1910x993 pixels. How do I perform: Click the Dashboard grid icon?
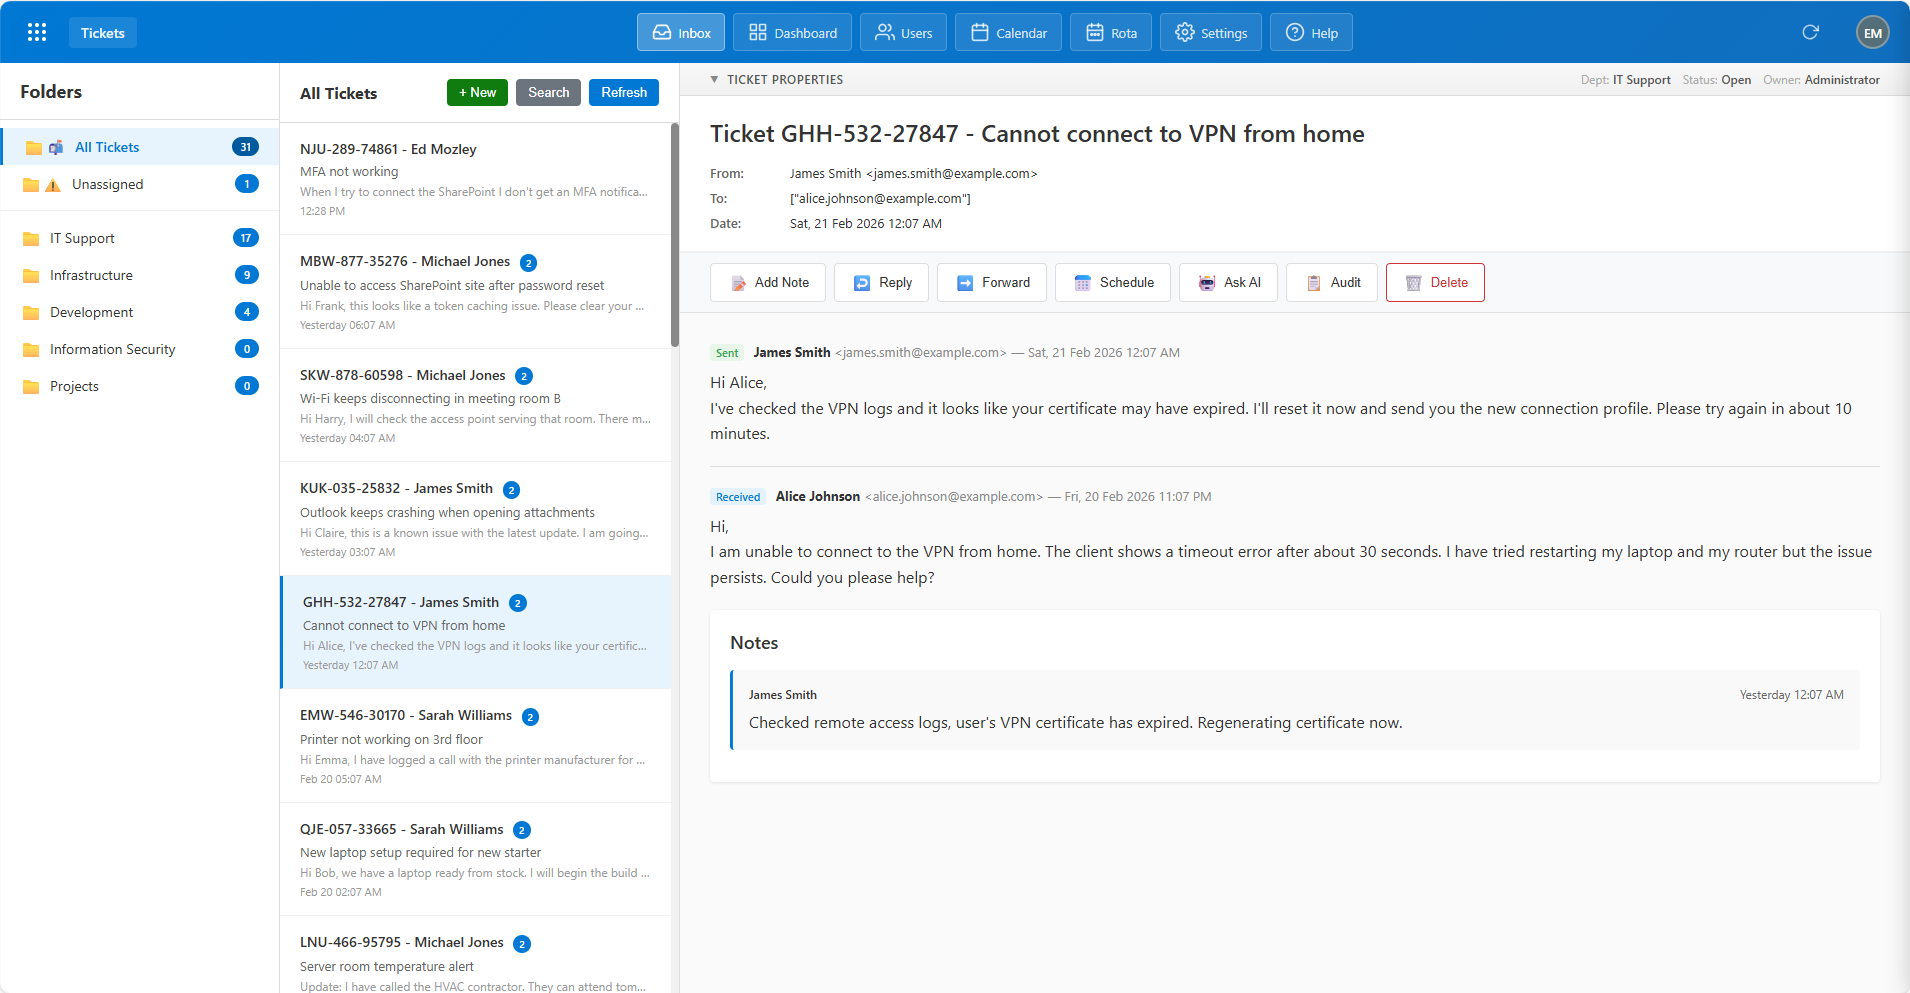(758, 32)
